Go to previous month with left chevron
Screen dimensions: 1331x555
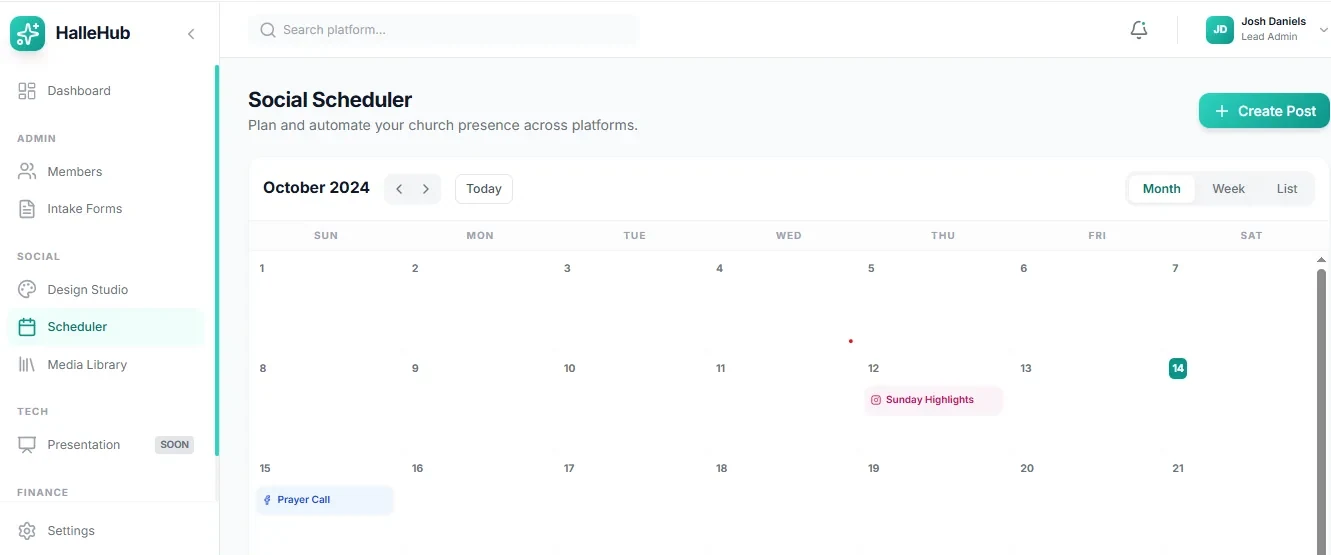coord(399,189)
